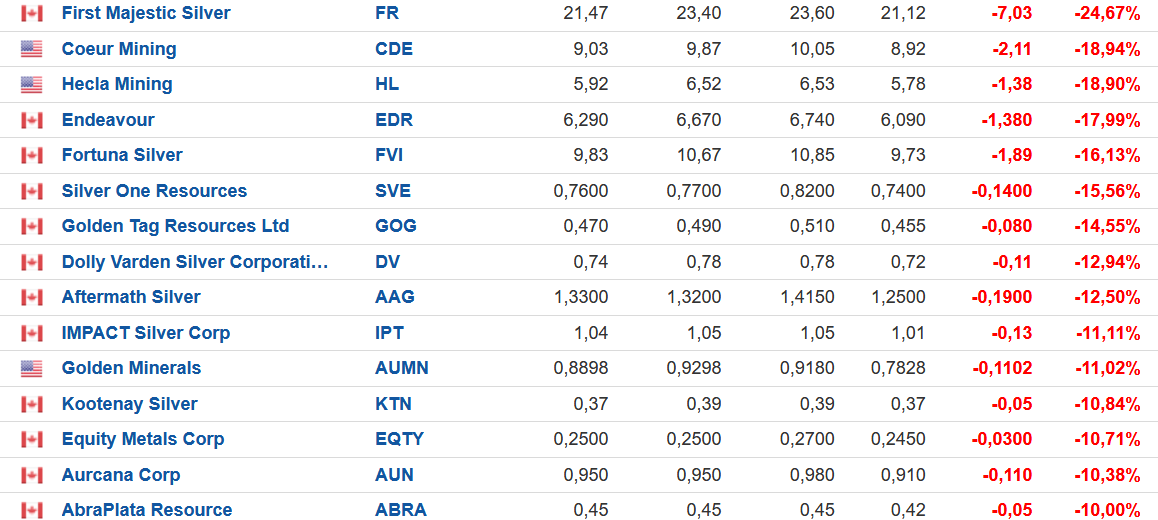Open the Coeur Mining link
This screenshot has width=1158, height=520.
(x=119, y=49)
